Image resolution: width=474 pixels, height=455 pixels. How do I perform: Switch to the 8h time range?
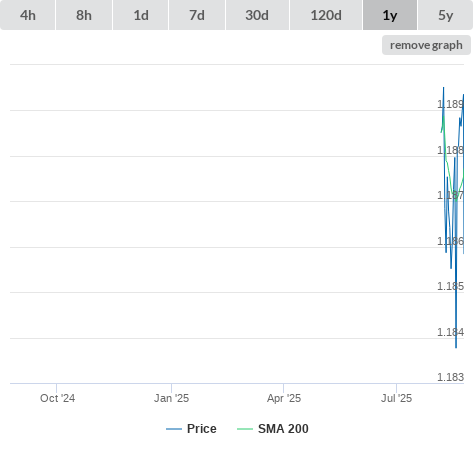(x=84, y=15)
